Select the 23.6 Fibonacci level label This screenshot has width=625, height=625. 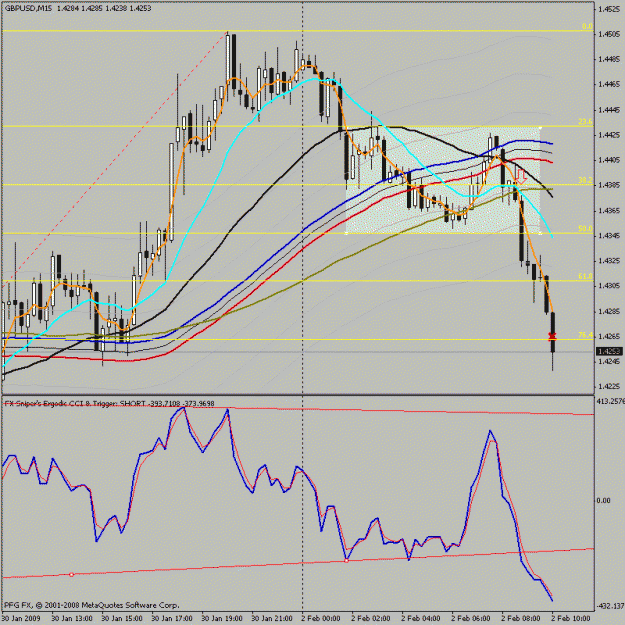pos(586,122)
